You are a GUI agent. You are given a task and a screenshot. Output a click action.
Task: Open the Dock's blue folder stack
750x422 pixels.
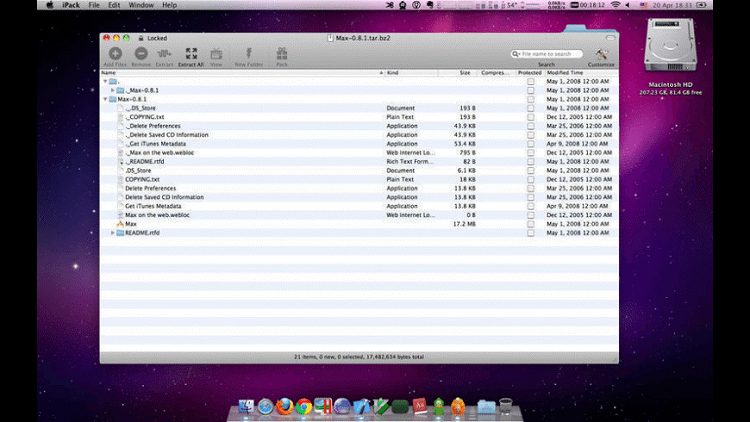click(486, 407)
